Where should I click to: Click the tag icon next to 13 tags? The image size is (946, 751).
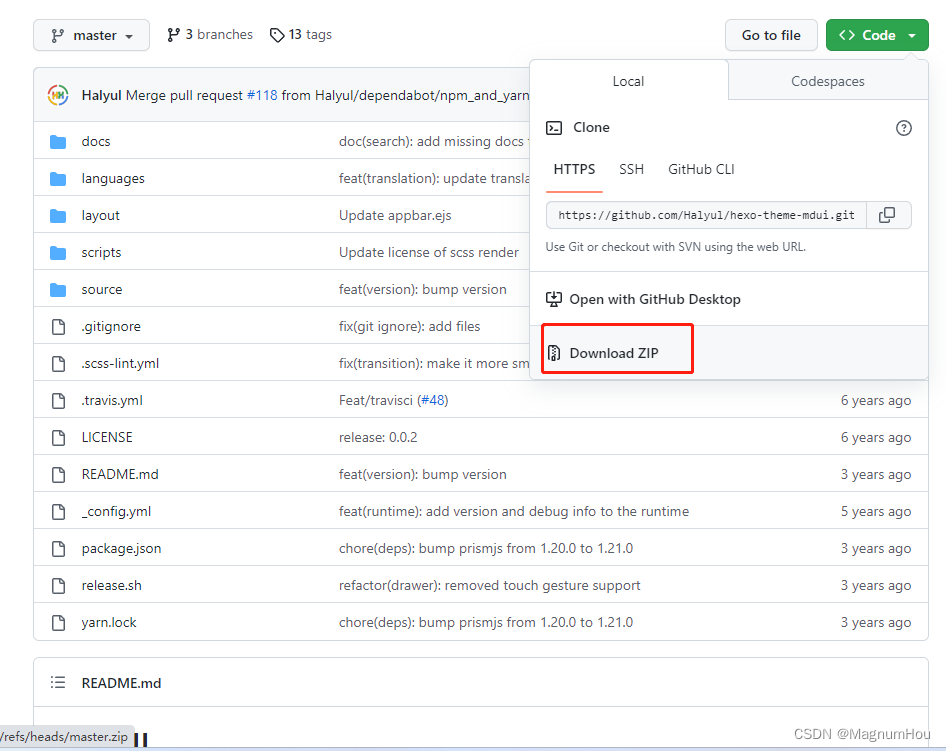pos(277,35)
